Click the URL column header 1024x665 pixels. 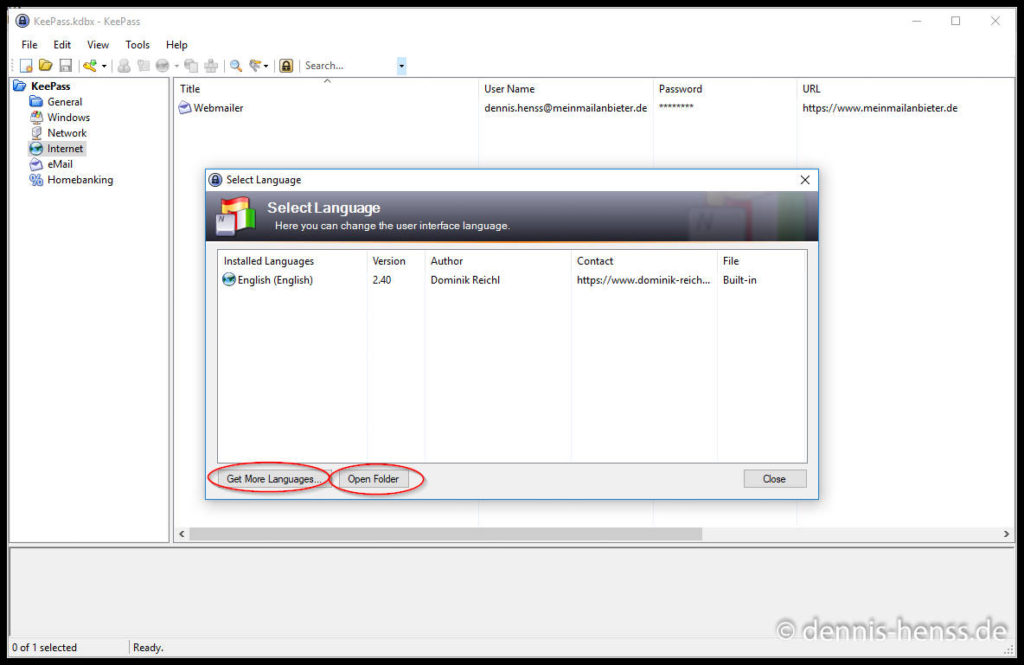[906, 89]
